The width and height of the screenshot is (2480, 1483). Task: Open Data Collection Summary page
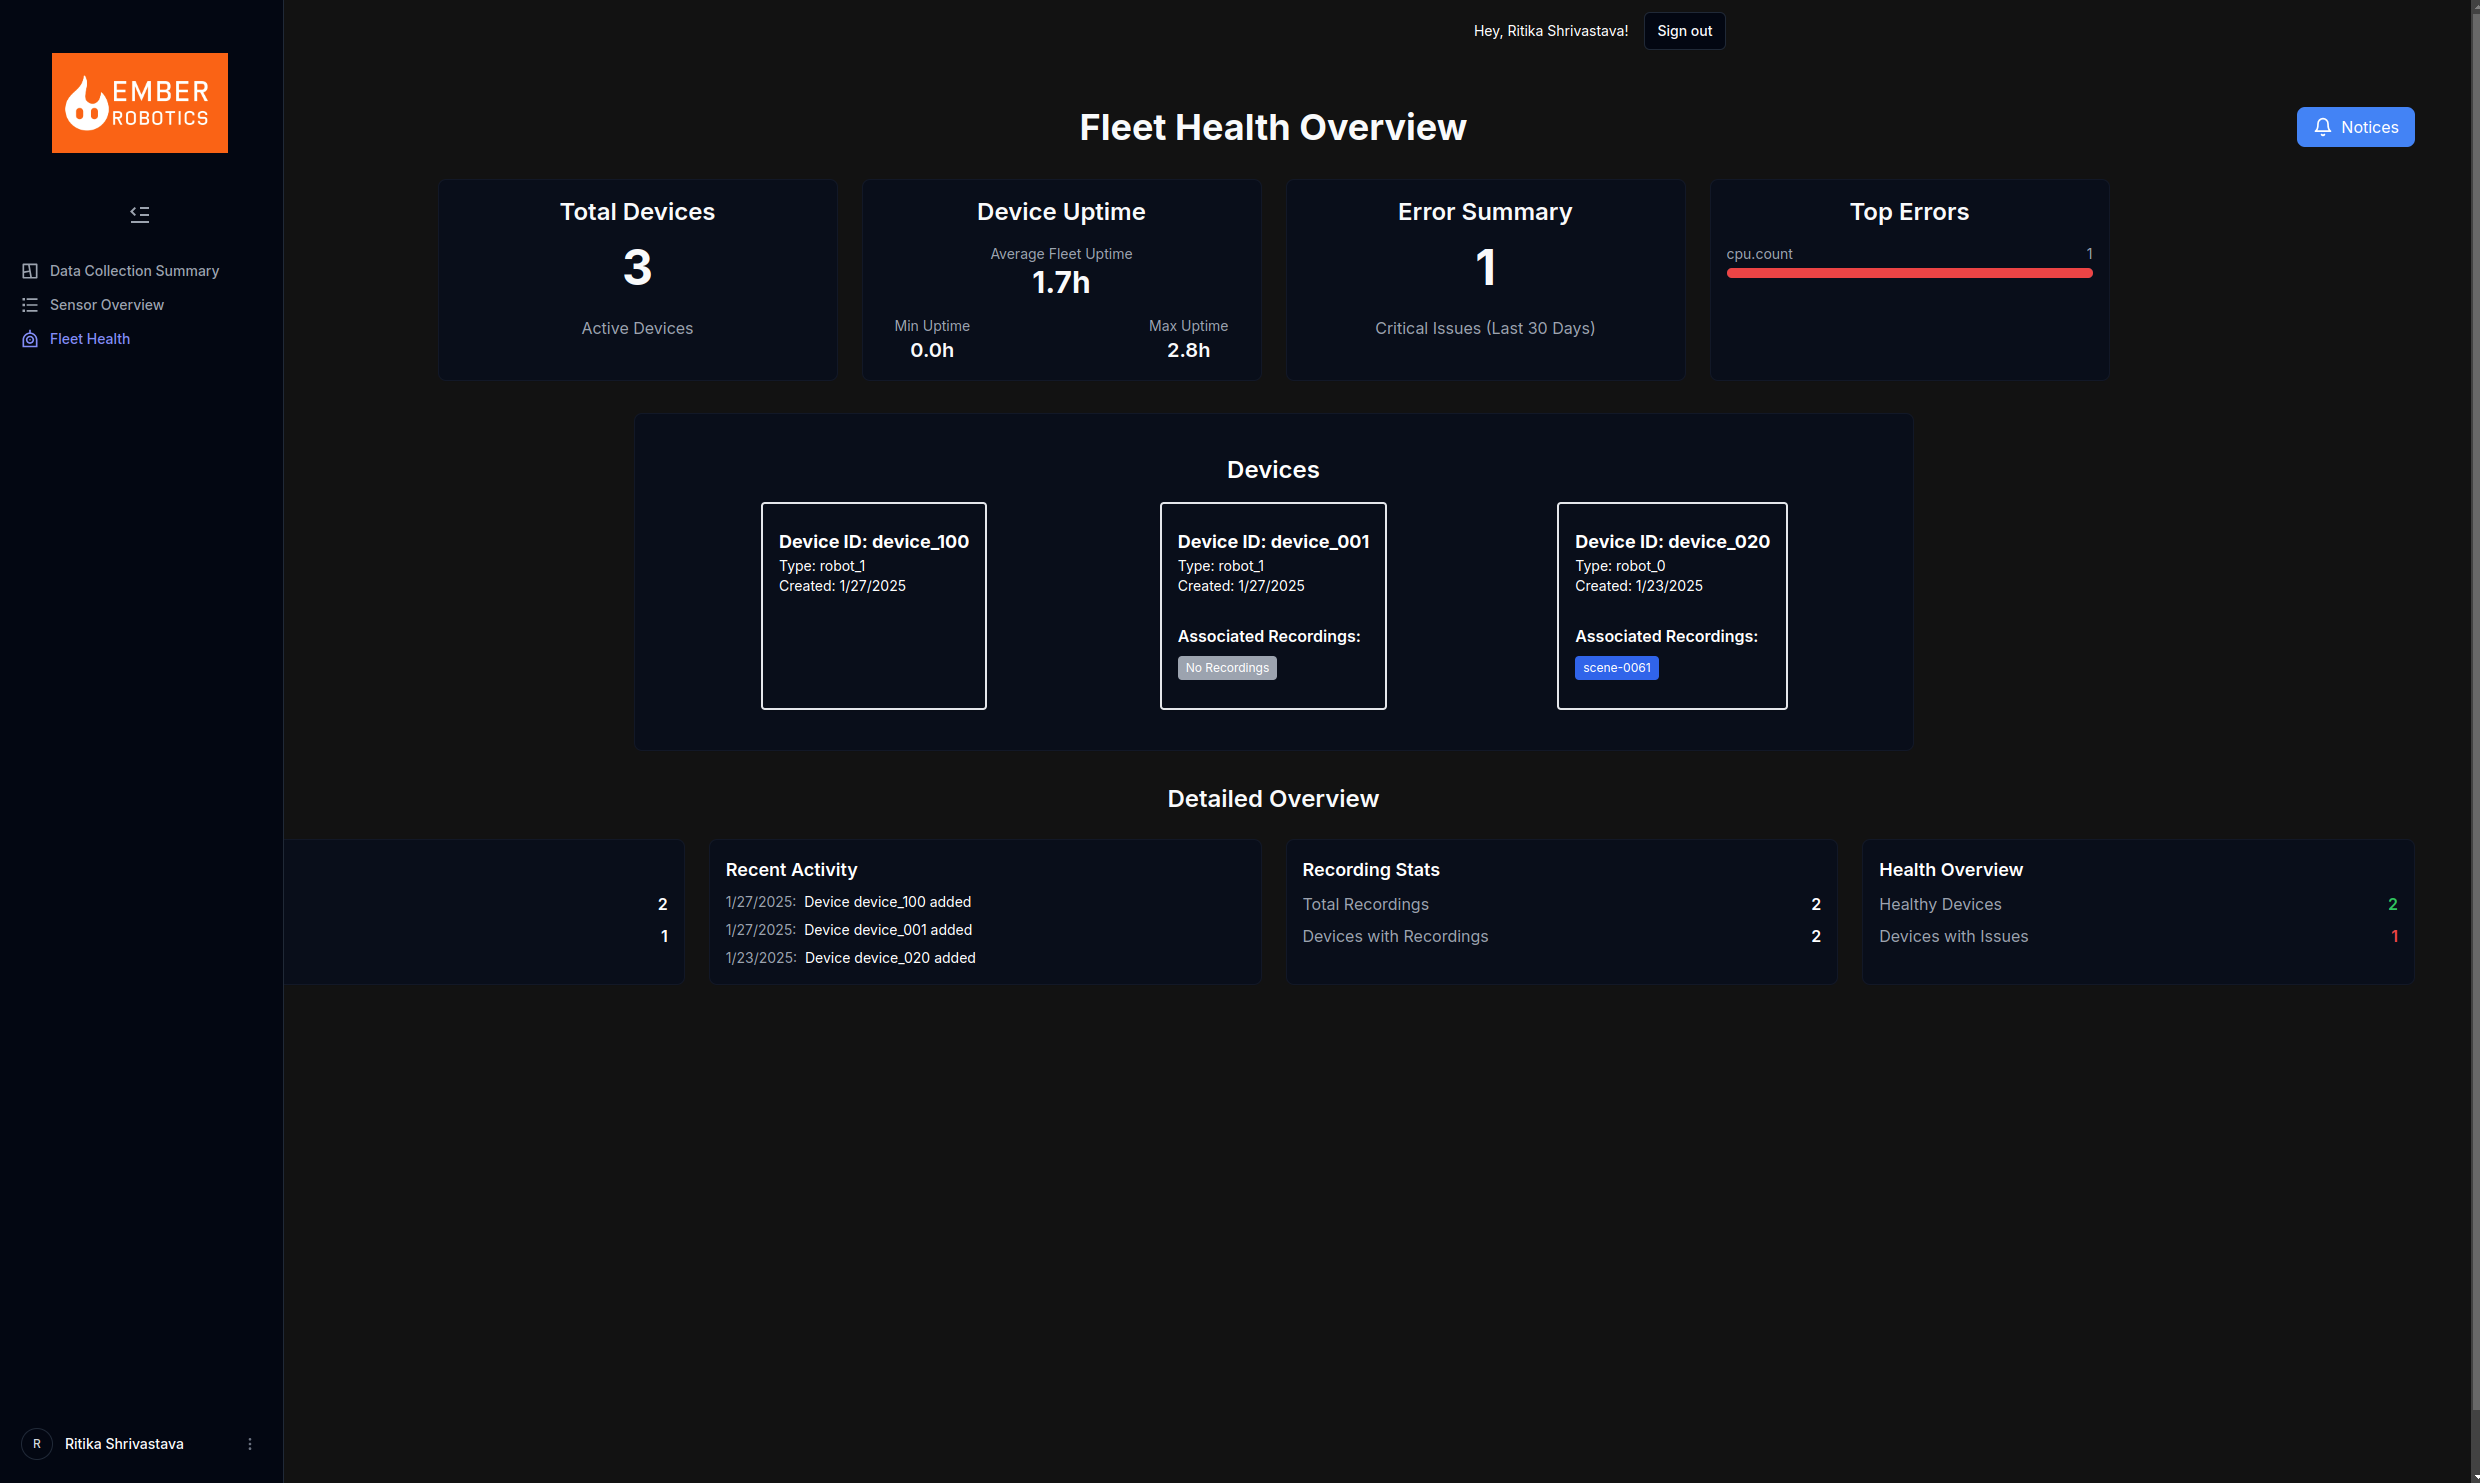pos(134,271)
